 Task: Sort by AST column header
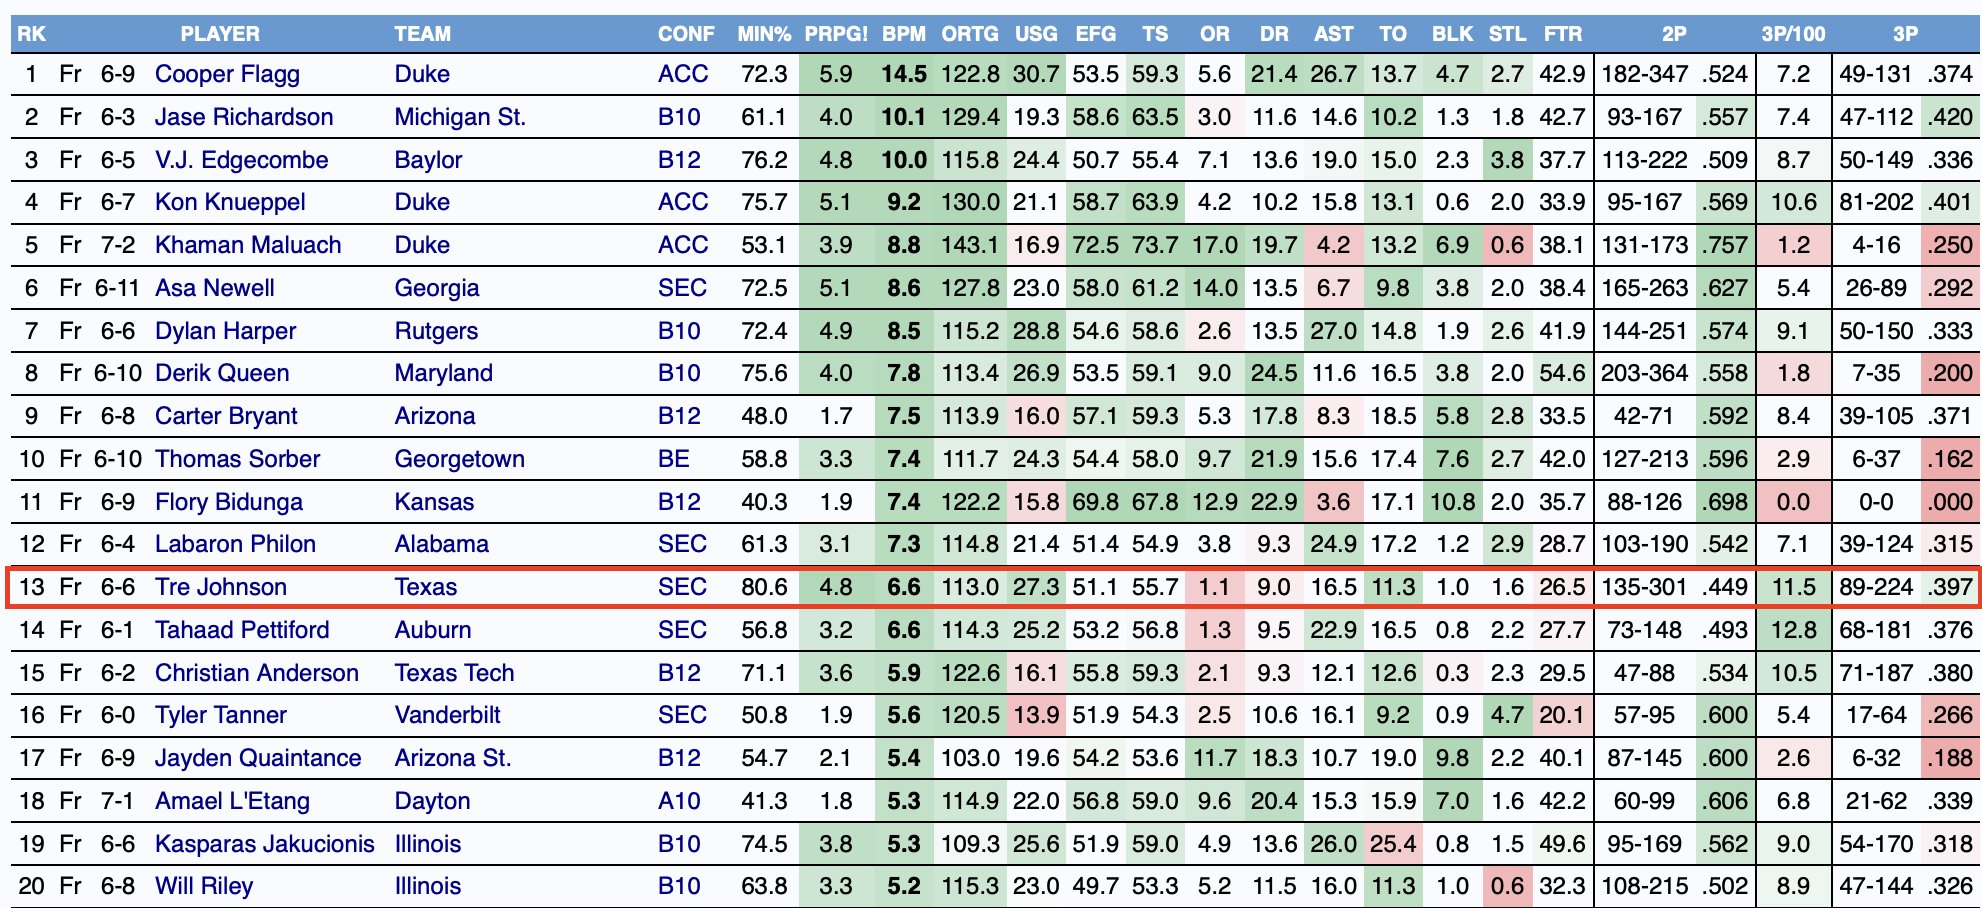coord(1334,34)
